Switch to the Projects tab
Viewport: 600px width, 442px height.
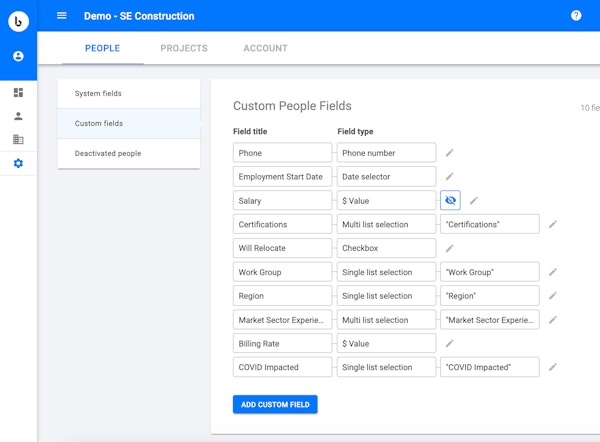184,48
